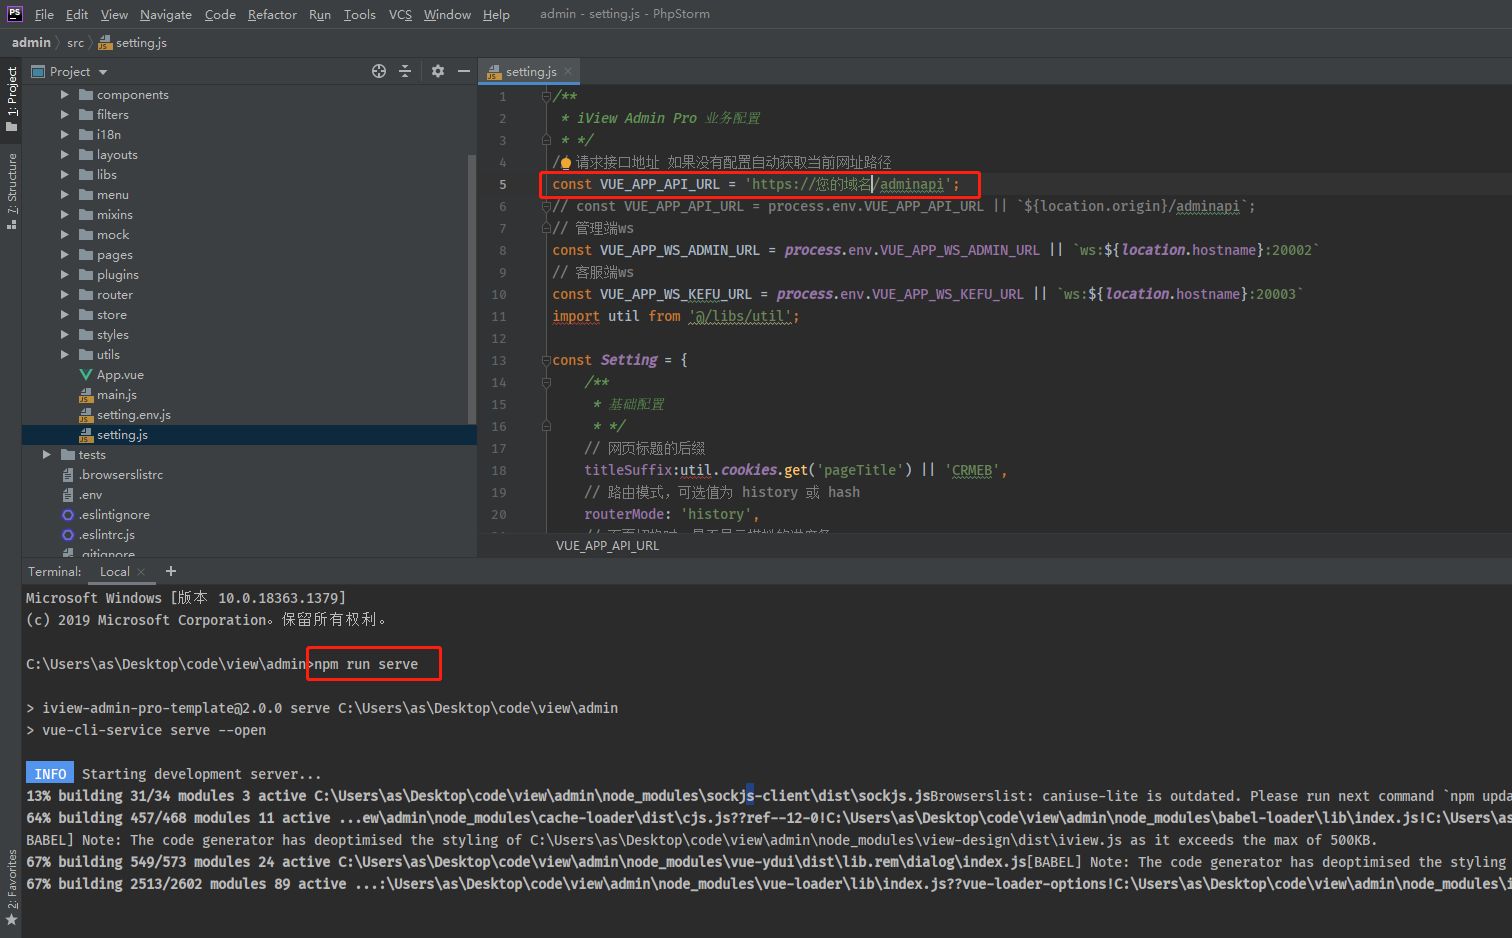Open the View menu

[x=114, y=14]
